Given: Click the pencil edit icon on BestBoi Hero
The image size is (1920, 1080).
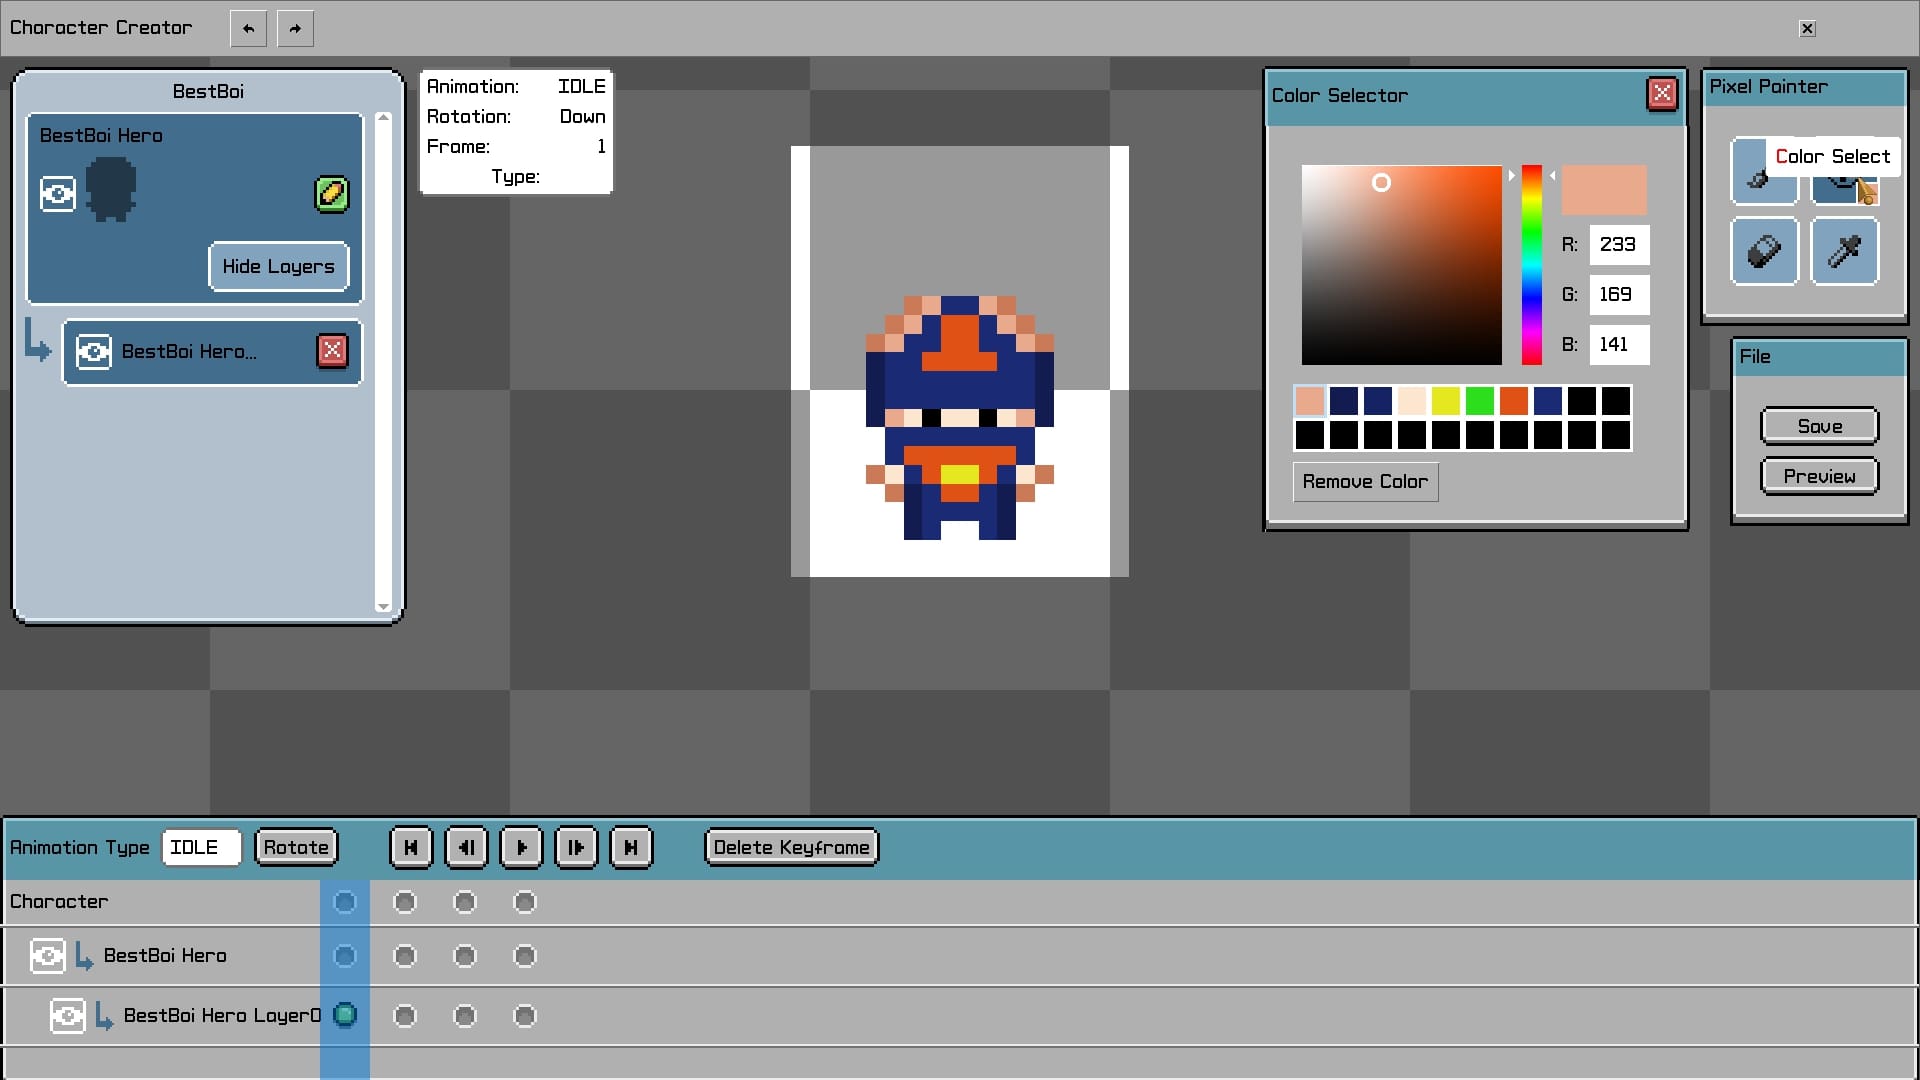Looking at the screenshot, I should pyautogui.click(x=330, y=193).
